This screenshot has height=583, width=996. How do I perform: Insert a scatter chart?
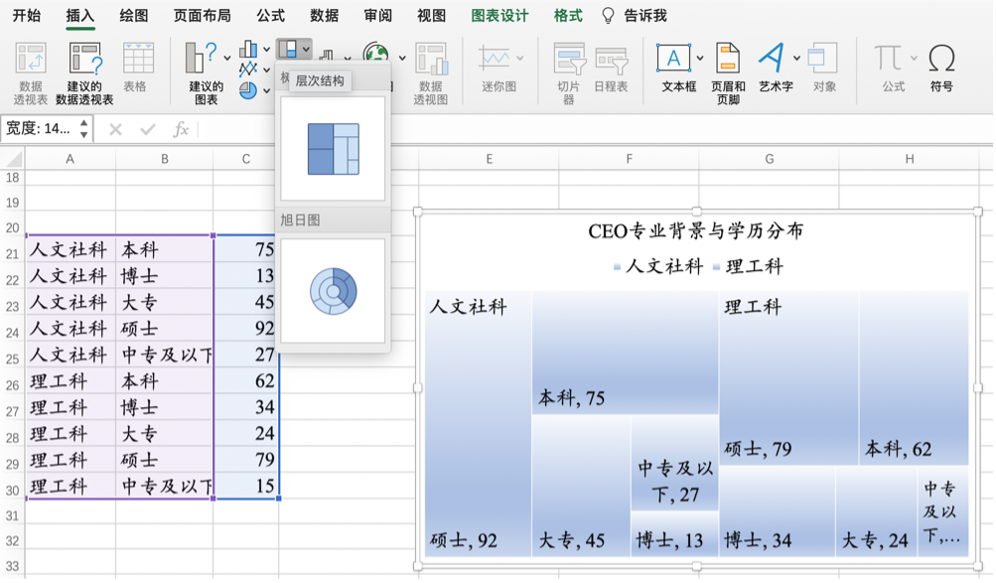click(x=248, y=68)
